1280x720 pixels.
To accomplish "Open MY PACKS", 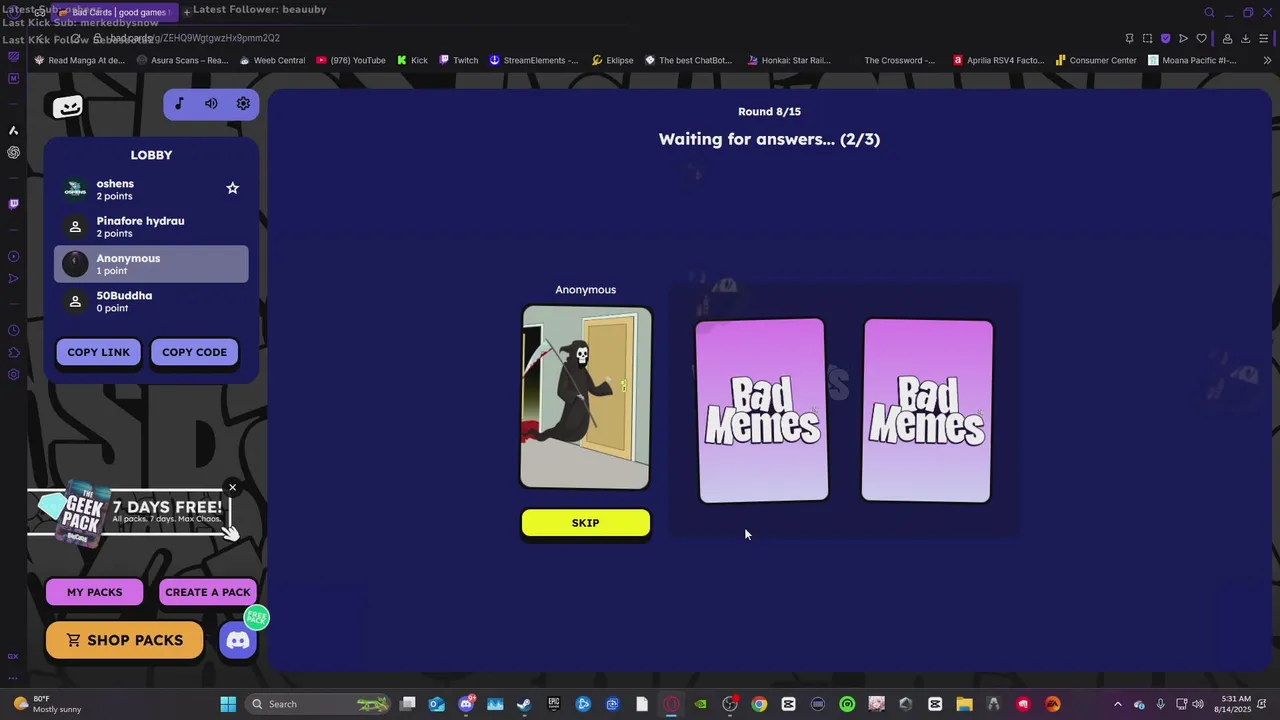I will click(95, 592).
